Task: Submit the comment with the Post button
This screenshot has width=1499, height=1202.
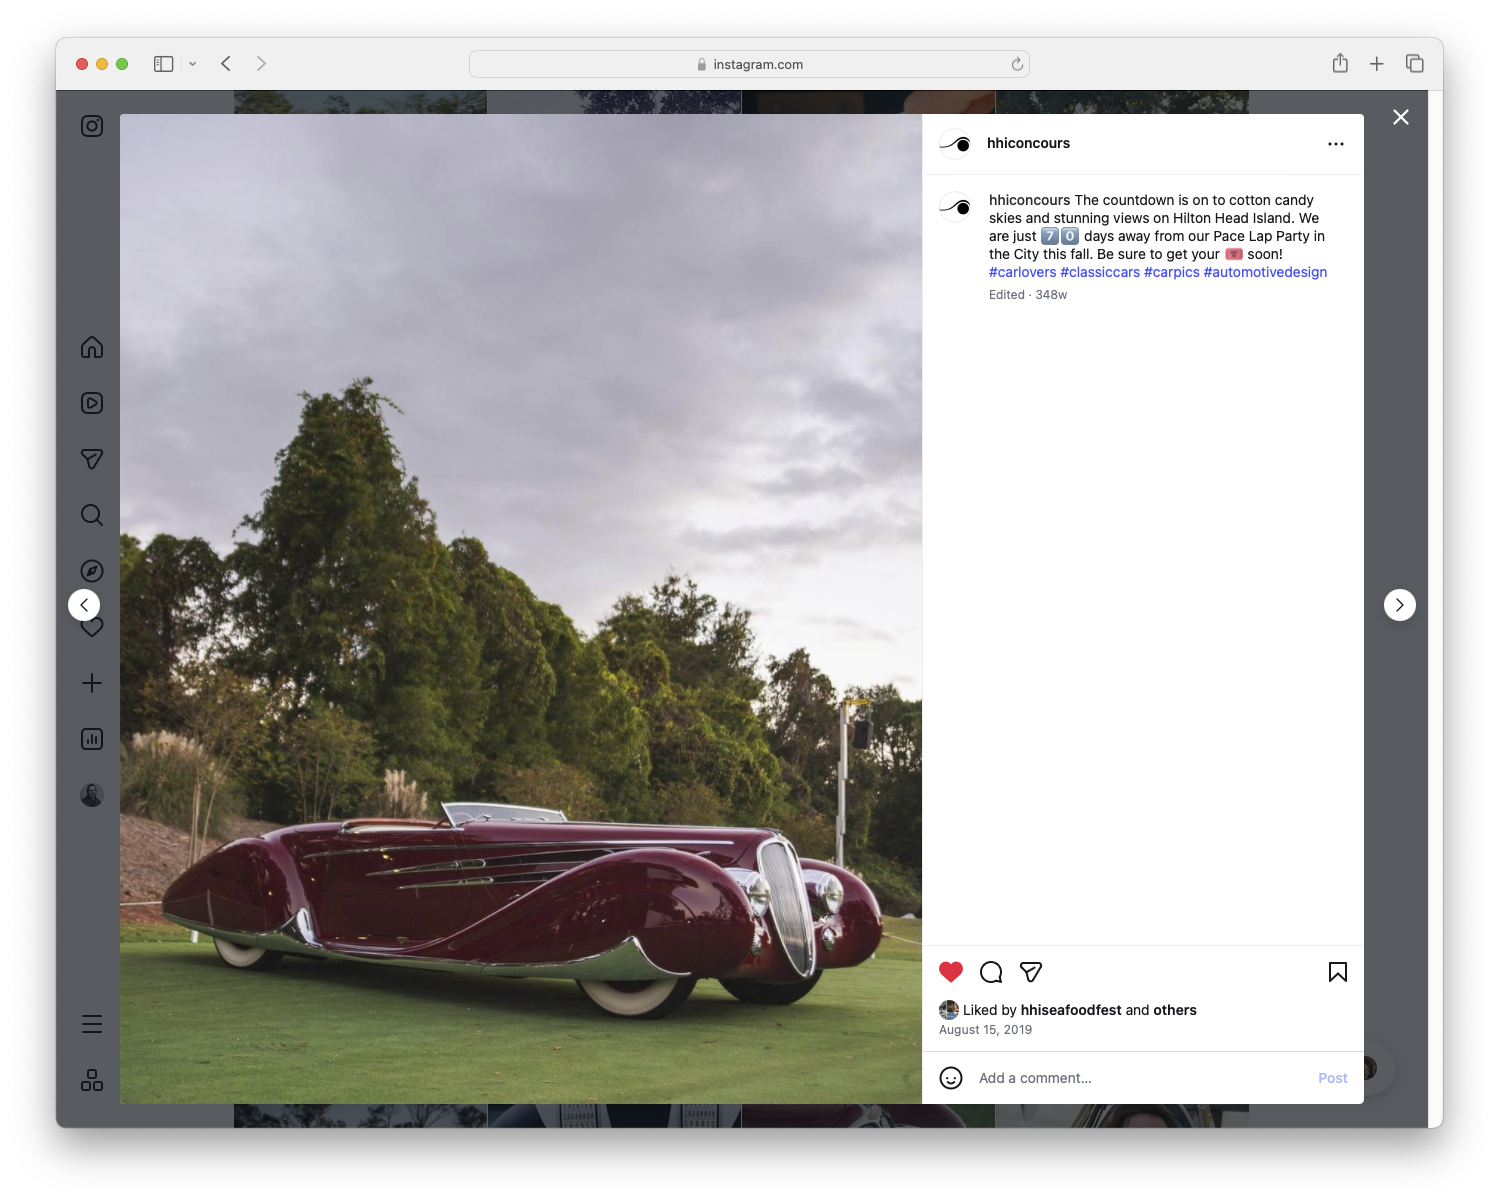Action: point(1332,1078)
